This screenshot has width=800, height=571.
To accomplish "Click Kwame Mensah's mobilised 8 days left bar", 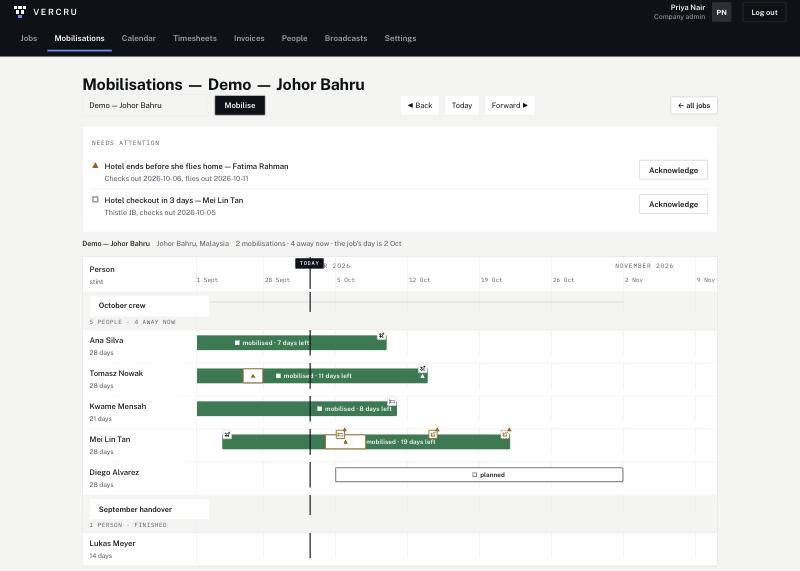I will coord(297,409).
